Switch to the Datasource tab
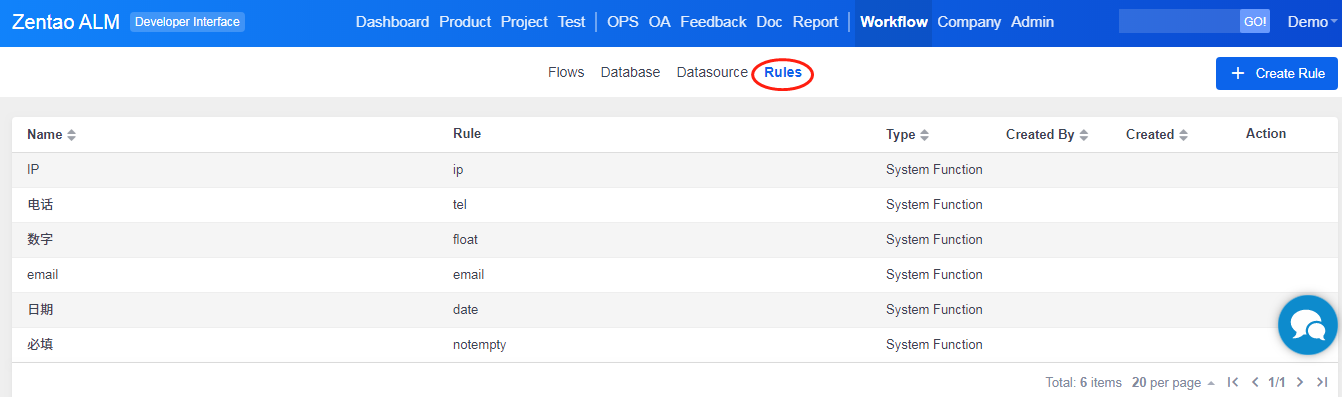Image resolution: width=1342 pixels, height=397 pixels. [x=712, y=72]
